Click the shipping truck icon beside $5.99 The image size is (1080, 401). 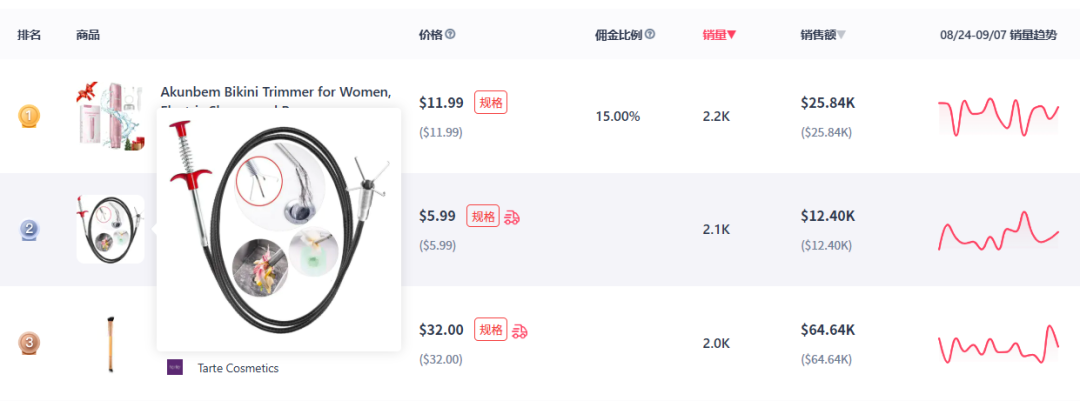(x=512, y=217)
